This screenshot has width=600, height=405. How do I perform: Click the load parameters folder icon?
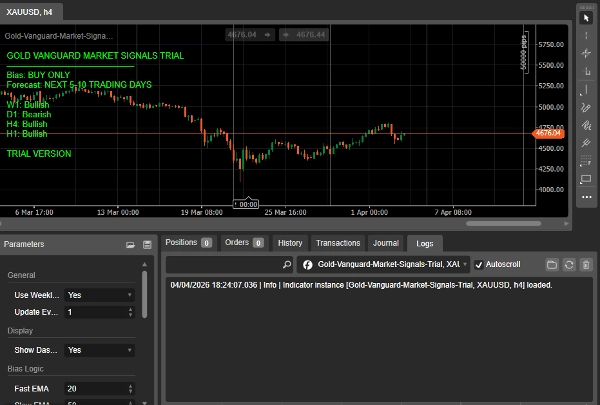(130, 245)
